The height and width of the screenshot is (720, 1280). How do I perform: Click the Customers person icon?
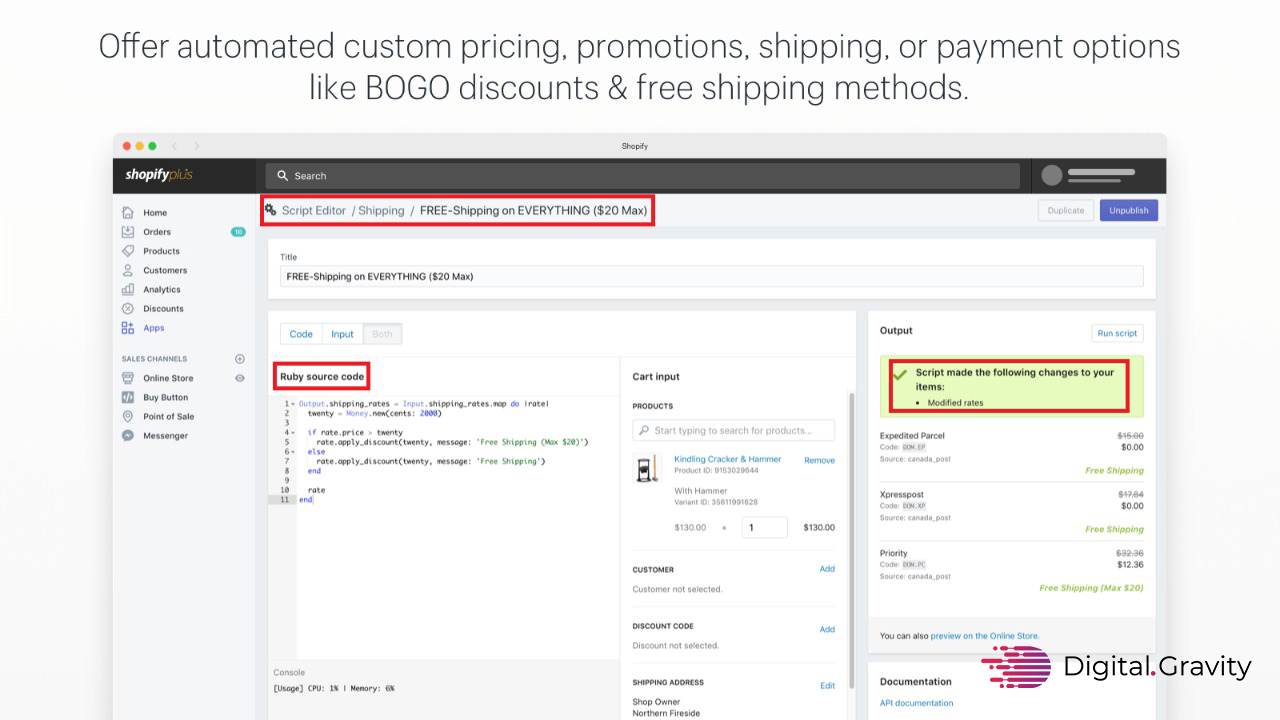pyautogui.click(x=128, y=270)
